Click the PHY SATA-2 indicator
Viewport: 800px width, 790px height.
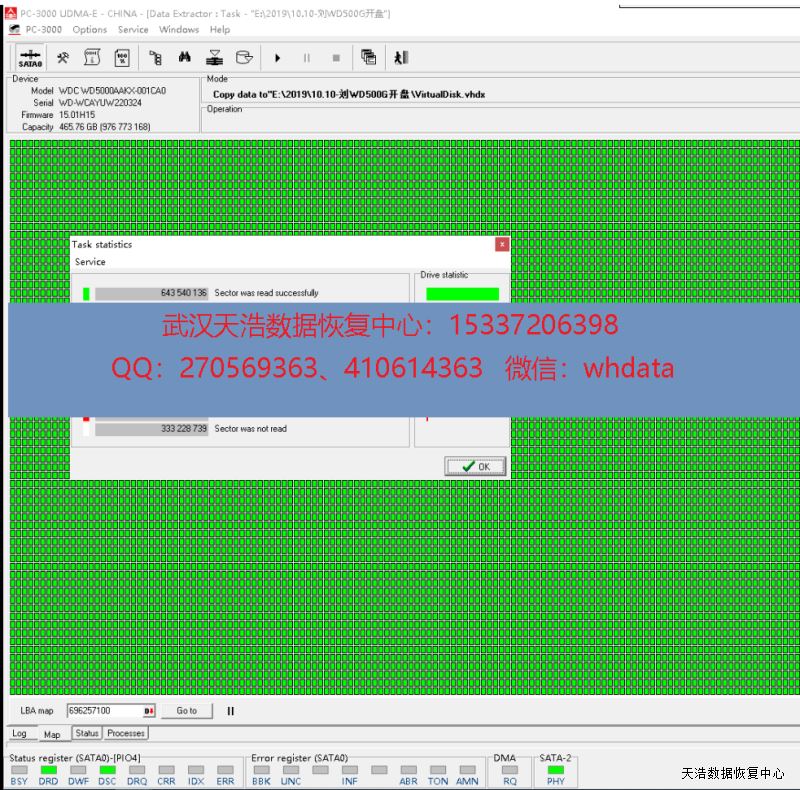click(x=556, y=770)
